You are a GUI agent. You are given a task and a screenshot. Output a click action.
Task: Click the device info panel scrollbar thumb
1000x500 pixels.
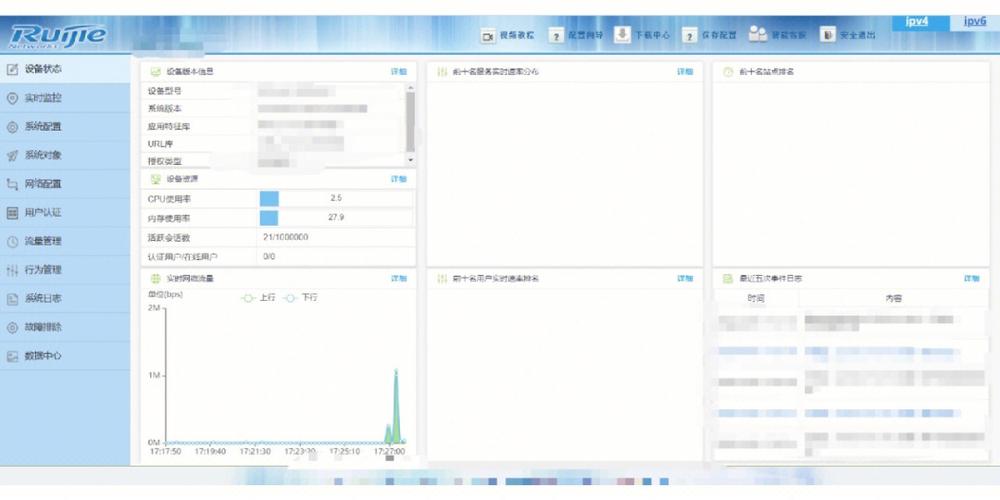[x=410, y=121]
